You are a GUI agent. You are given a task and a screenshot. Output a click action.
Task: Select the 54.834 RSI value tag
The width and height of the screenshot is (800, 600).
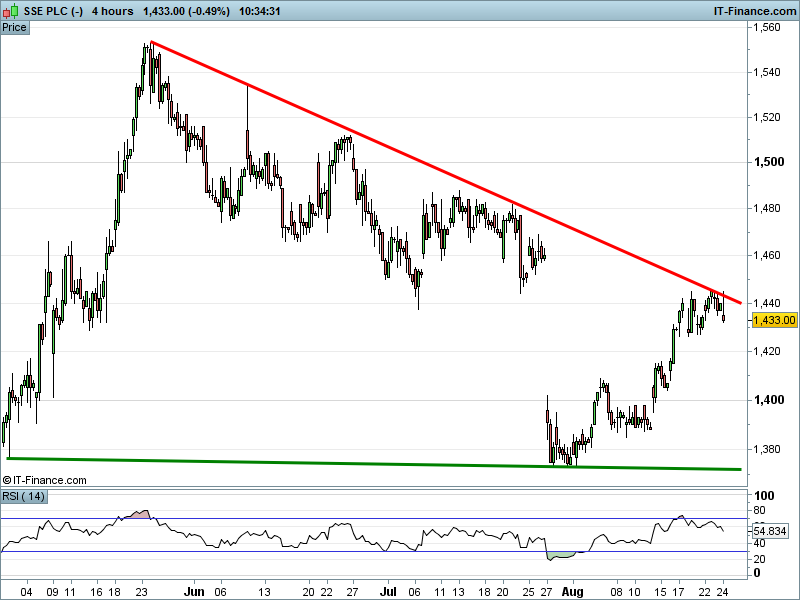(770, 531)
